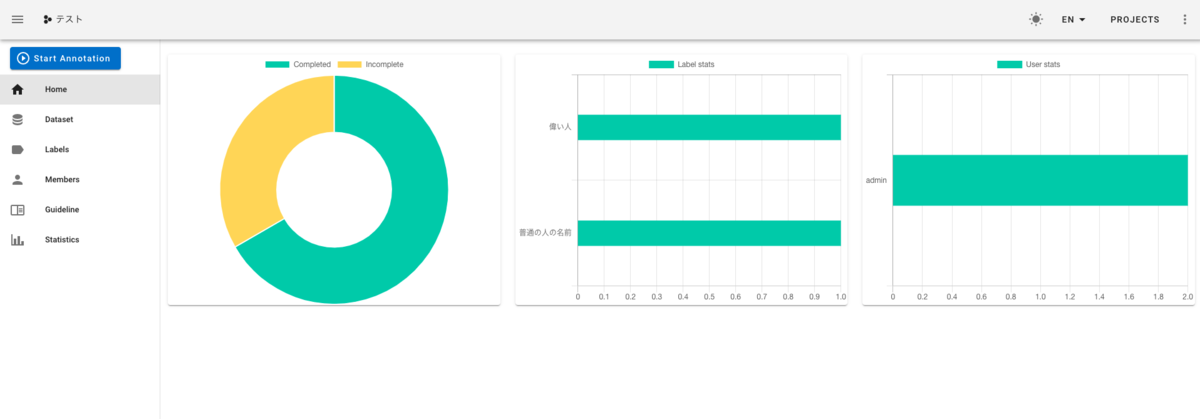Click the green Label stats legend swatch

661,64
